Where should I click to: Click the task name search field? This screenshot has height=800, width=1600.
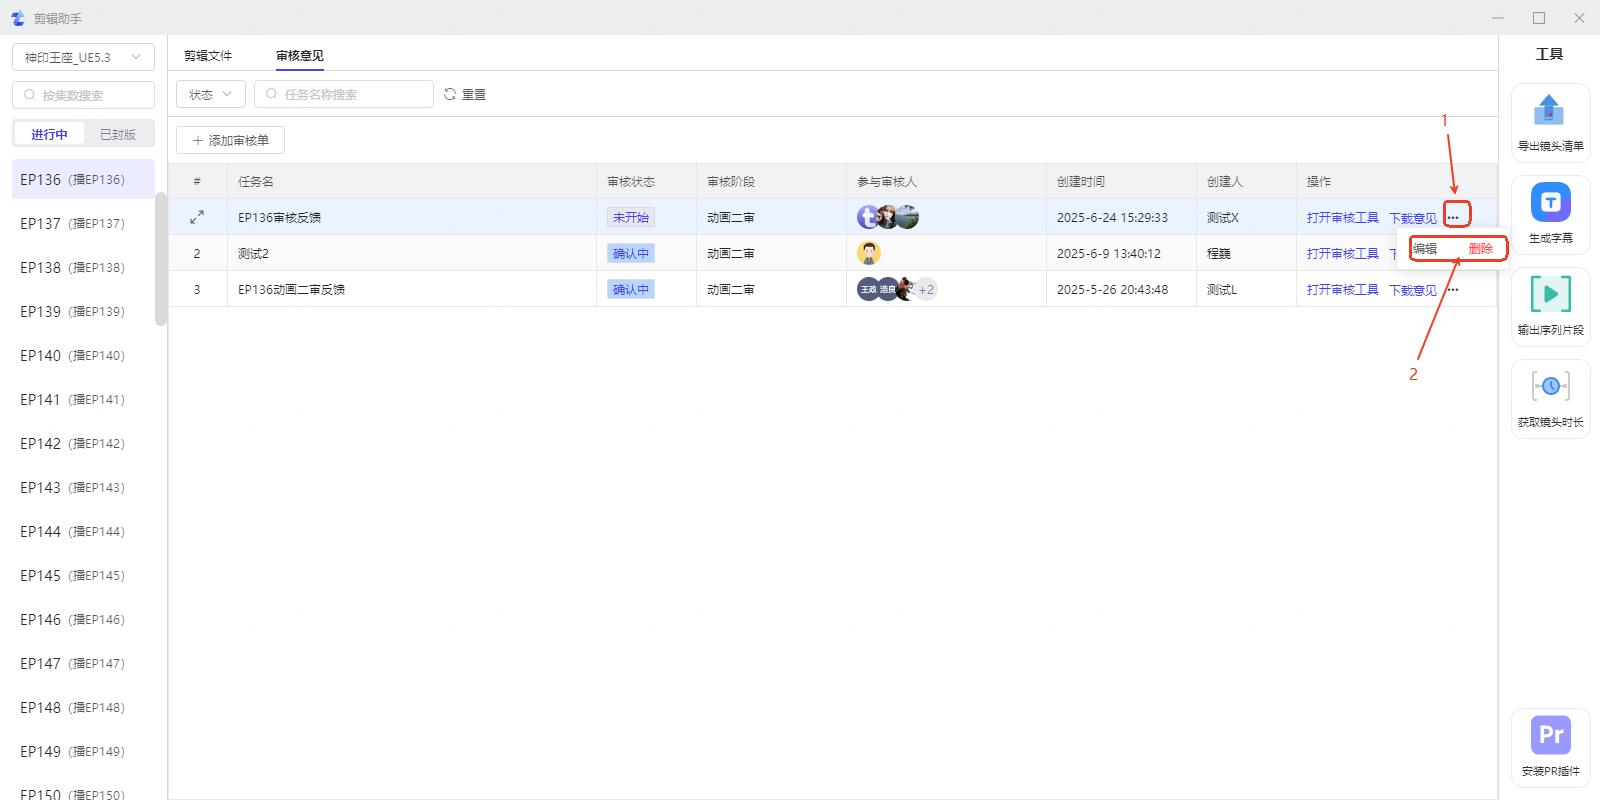pyautogui.click(x=344, y=94)
